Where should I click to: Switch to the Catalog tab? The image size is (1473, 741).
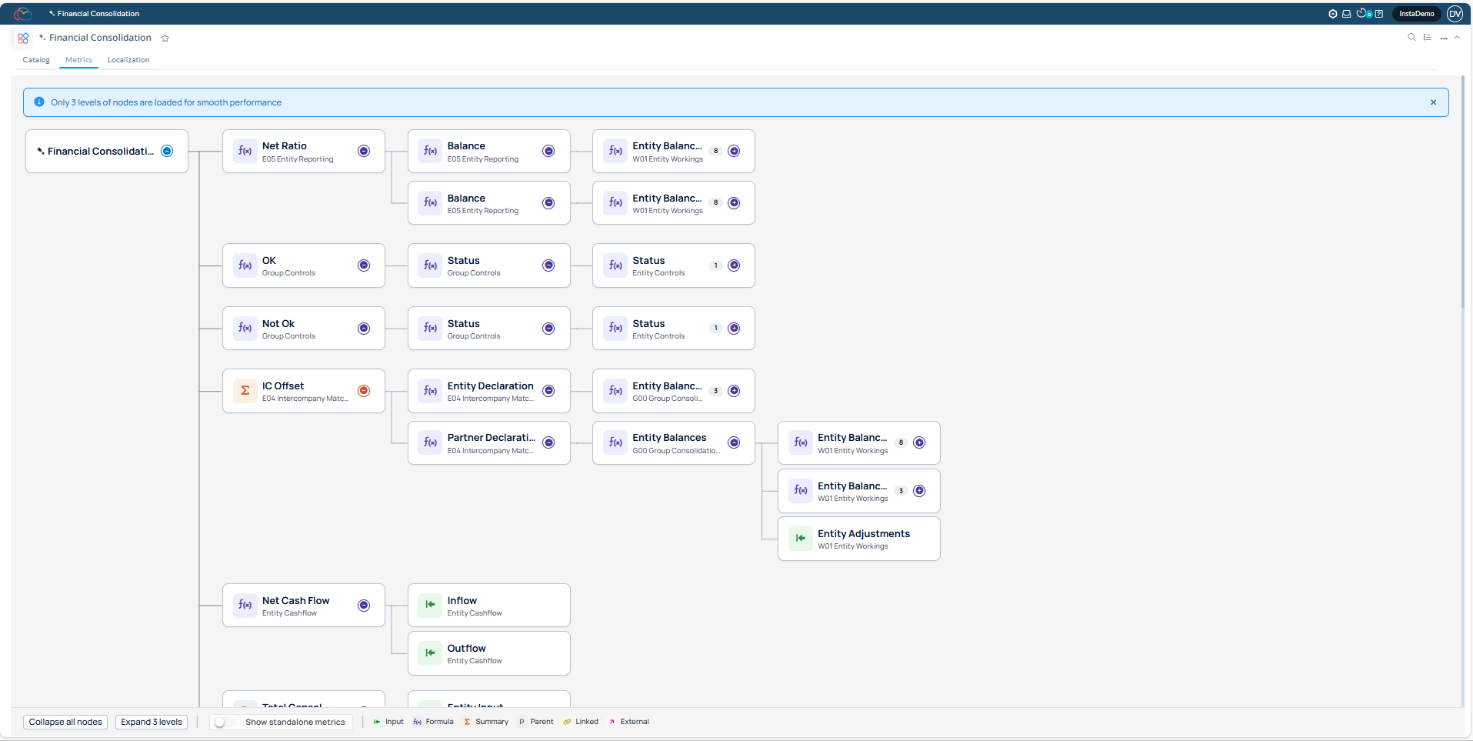click(36, 60)
